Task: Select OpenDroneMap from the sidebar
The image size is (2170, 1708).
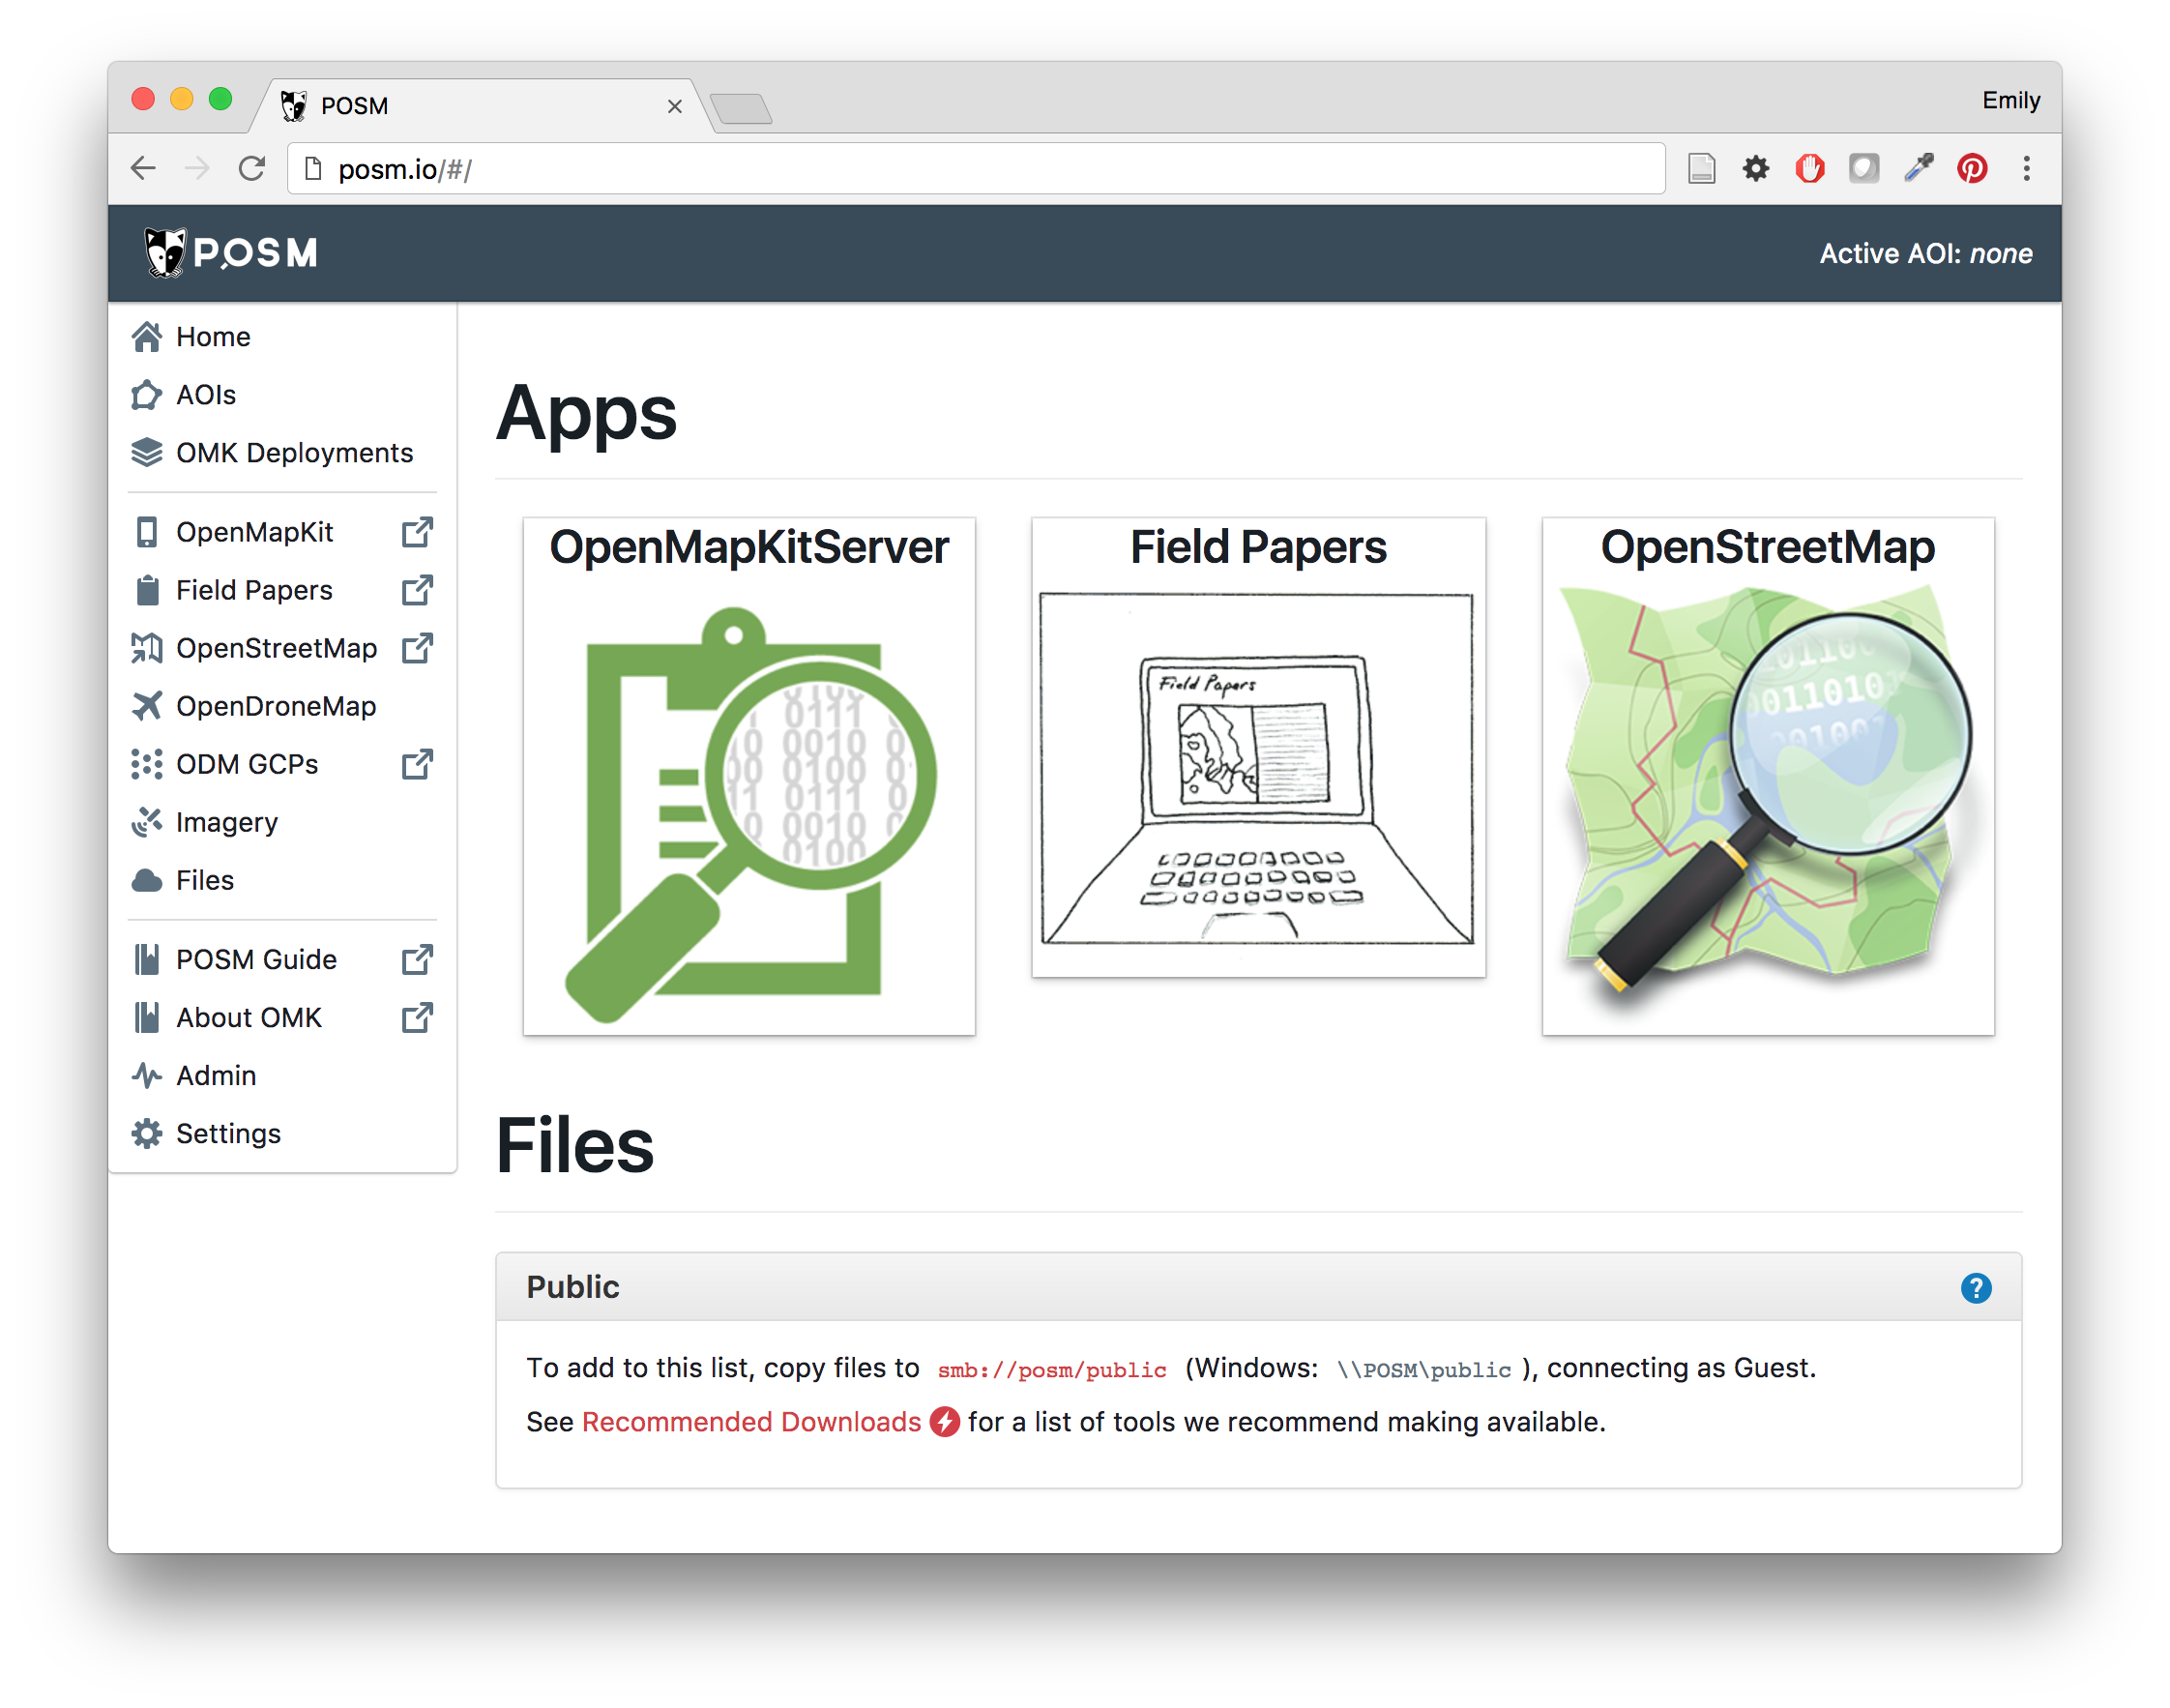Action: point(276,706)
